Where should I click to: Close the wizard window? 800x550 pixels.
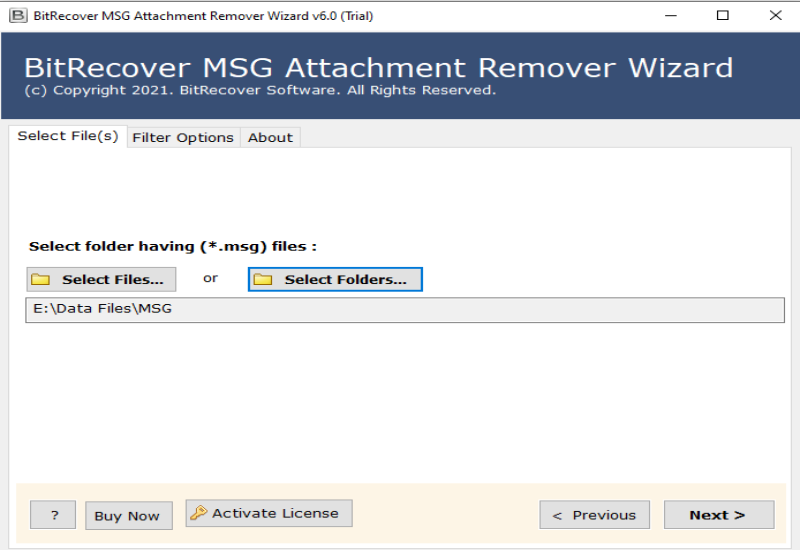[x=776, y=16]
